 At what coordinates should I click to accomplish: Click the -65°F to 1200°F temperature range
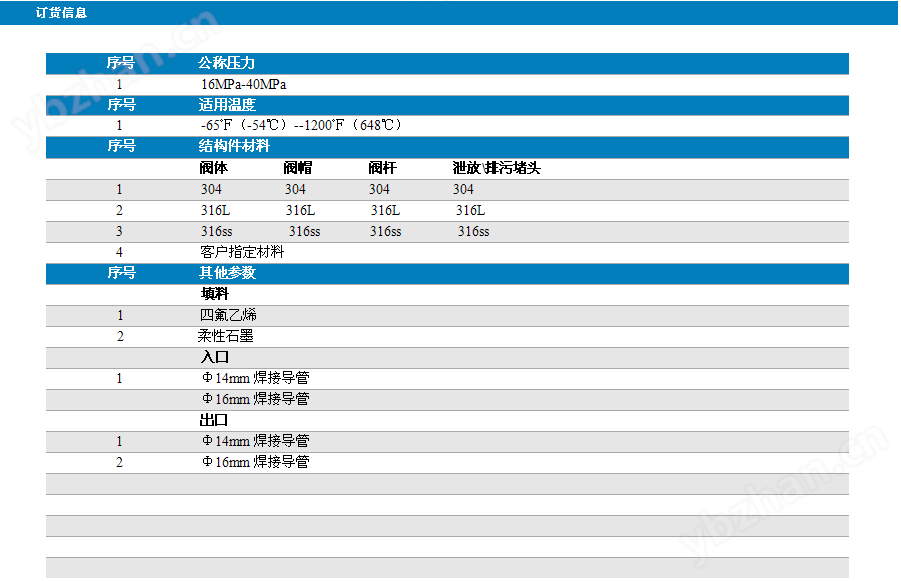301,126
